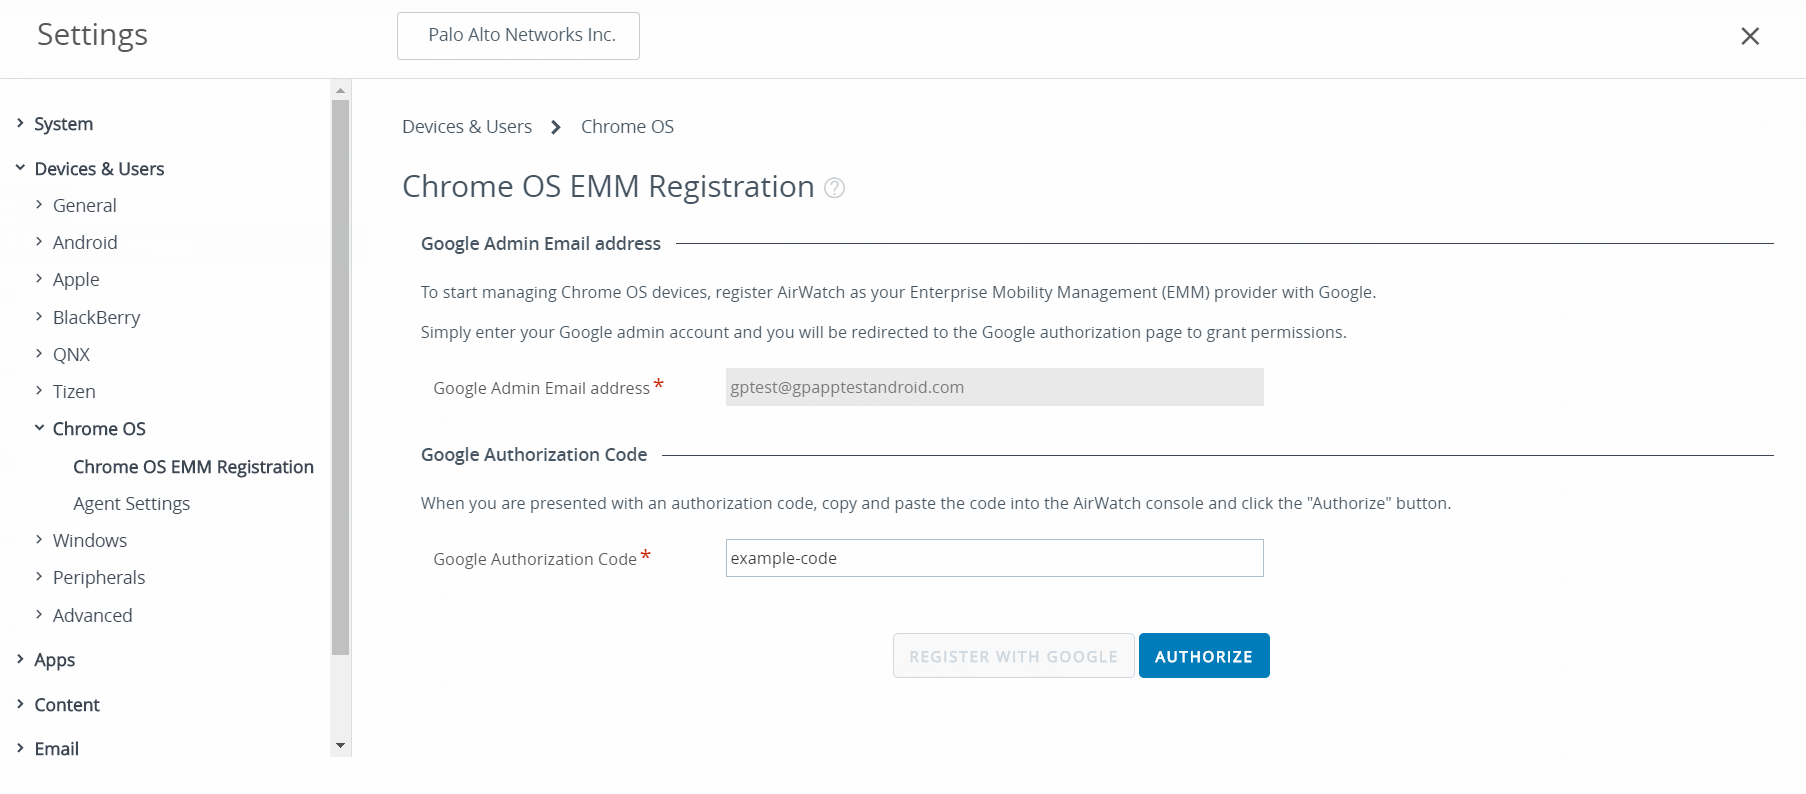Click the Authorize button
The width and height of the screenshot is (1806, 794).
[x=1203, y=656]
